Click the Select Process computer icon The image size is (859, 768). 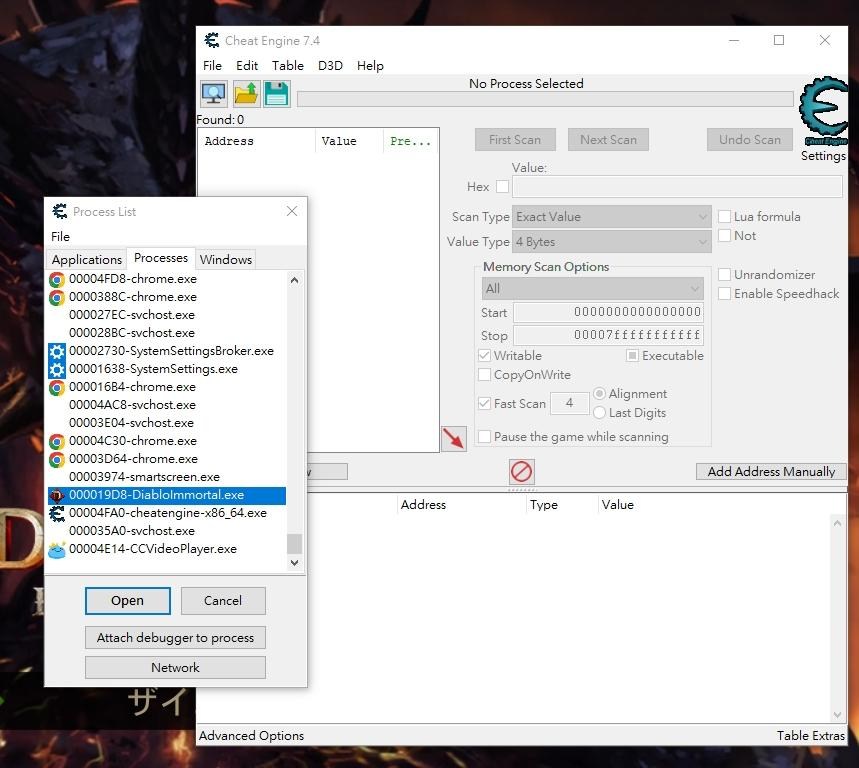coord(214,94)
